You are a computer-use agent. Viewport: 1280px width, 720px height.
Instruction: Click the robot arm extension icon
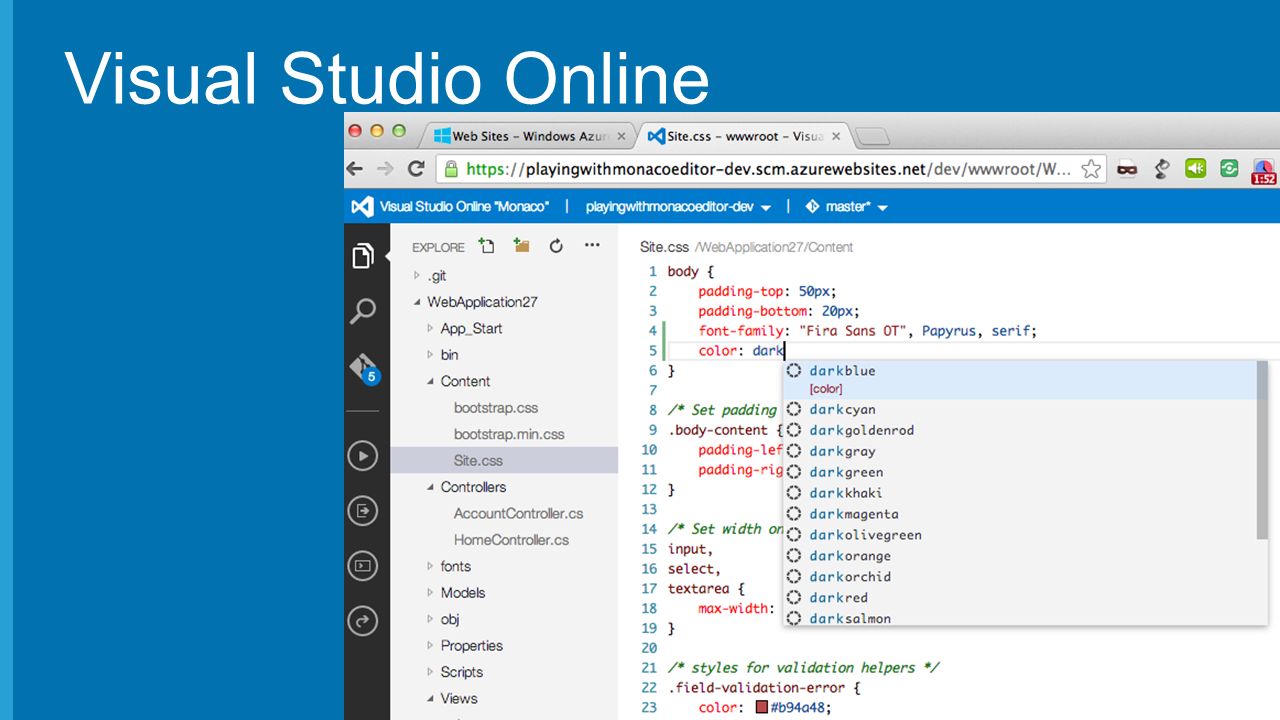(1161, 169)
